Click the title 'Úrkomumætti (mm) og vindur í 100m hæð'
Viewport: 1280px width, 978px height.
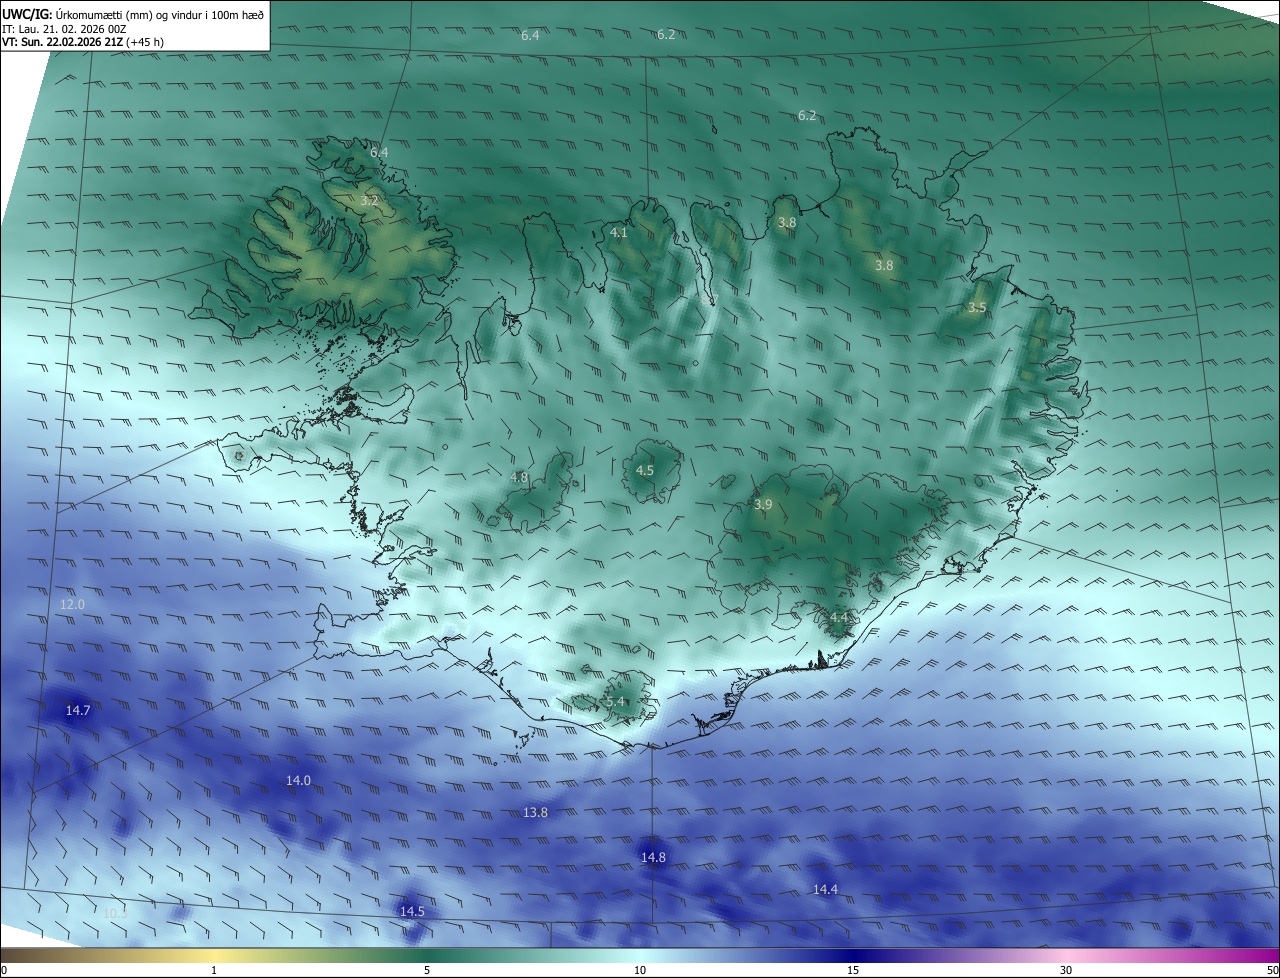coord(158,14)
